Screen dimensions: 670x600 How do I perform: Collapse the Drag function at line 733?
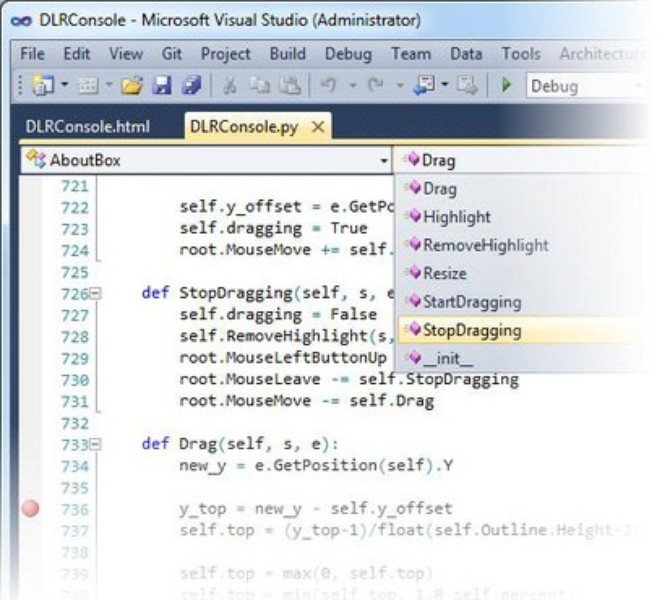(96, 444)
